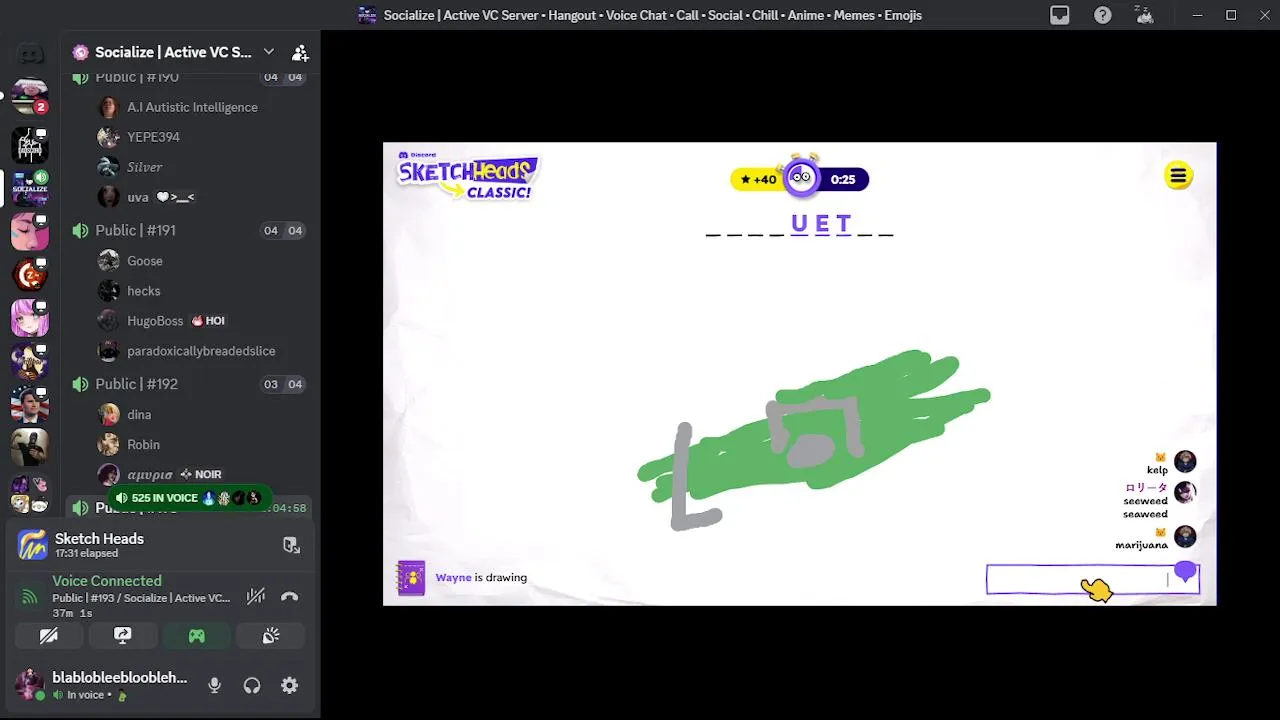Image resolution: width=1280 pixels, height=720 pixels.
Task: Open server dropdown chevron next to Socialize
Action: coord(268,52)
